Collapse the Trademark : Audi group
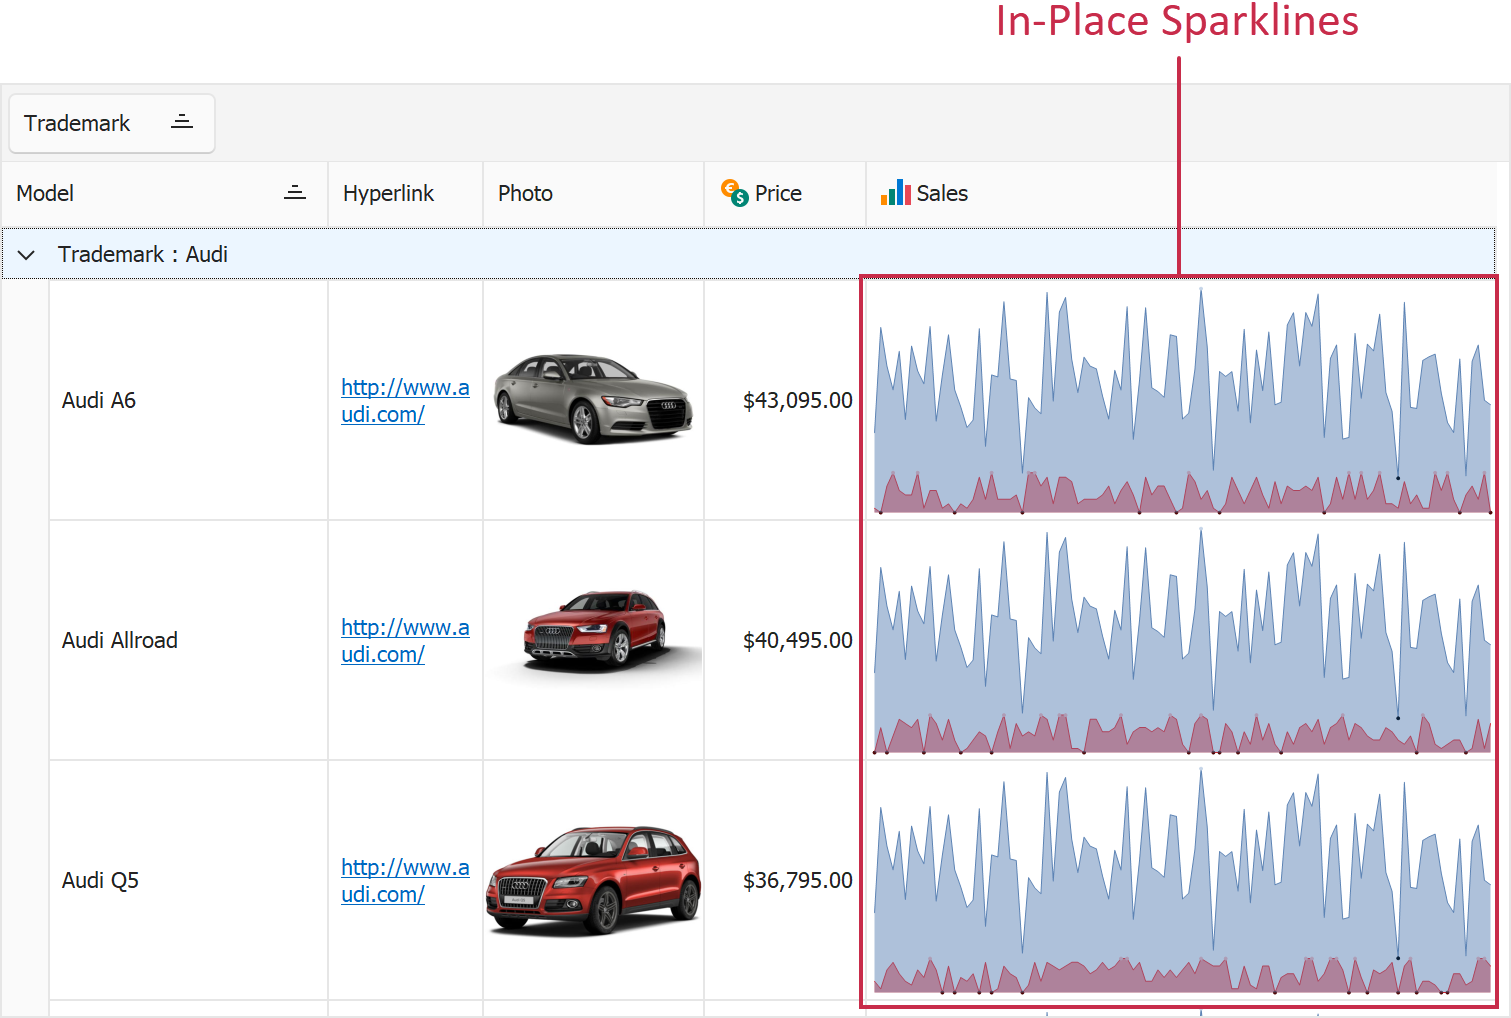This screenshot has height=1018, width=1511. point(27,255)
